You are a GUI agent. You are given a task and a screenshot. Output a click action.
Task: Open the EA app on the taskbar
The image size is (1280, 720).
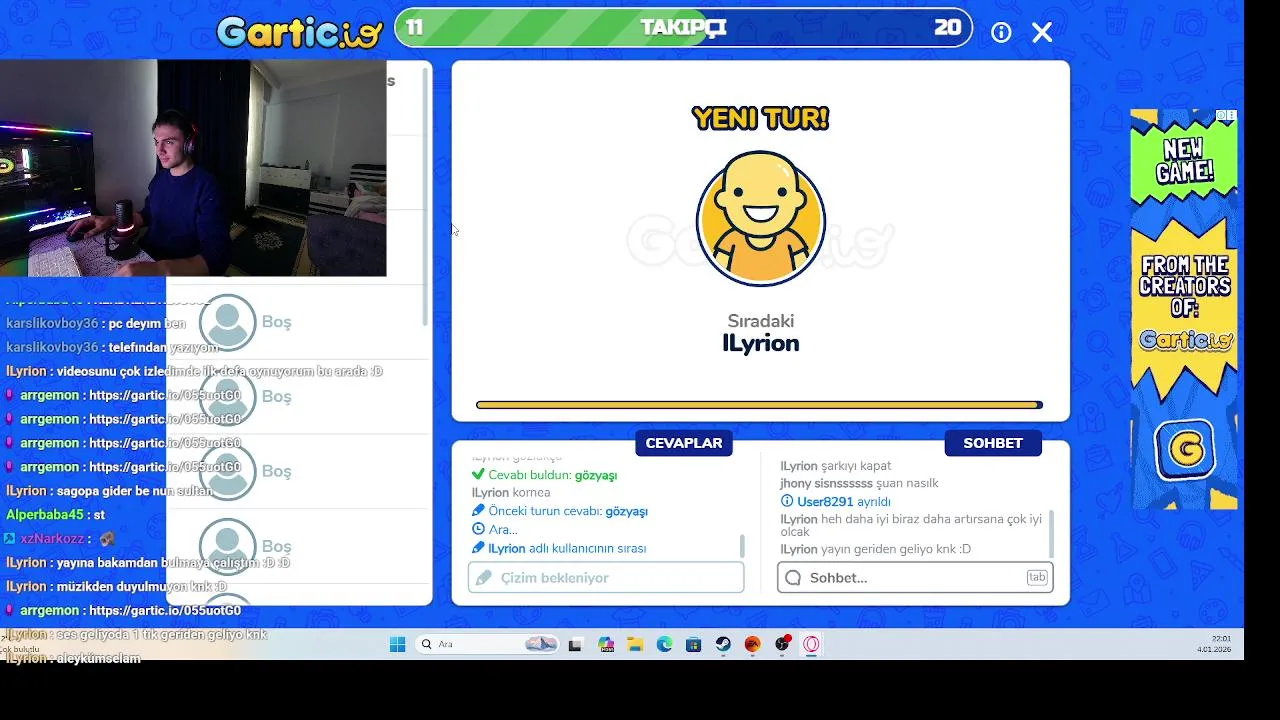[752, 645]
